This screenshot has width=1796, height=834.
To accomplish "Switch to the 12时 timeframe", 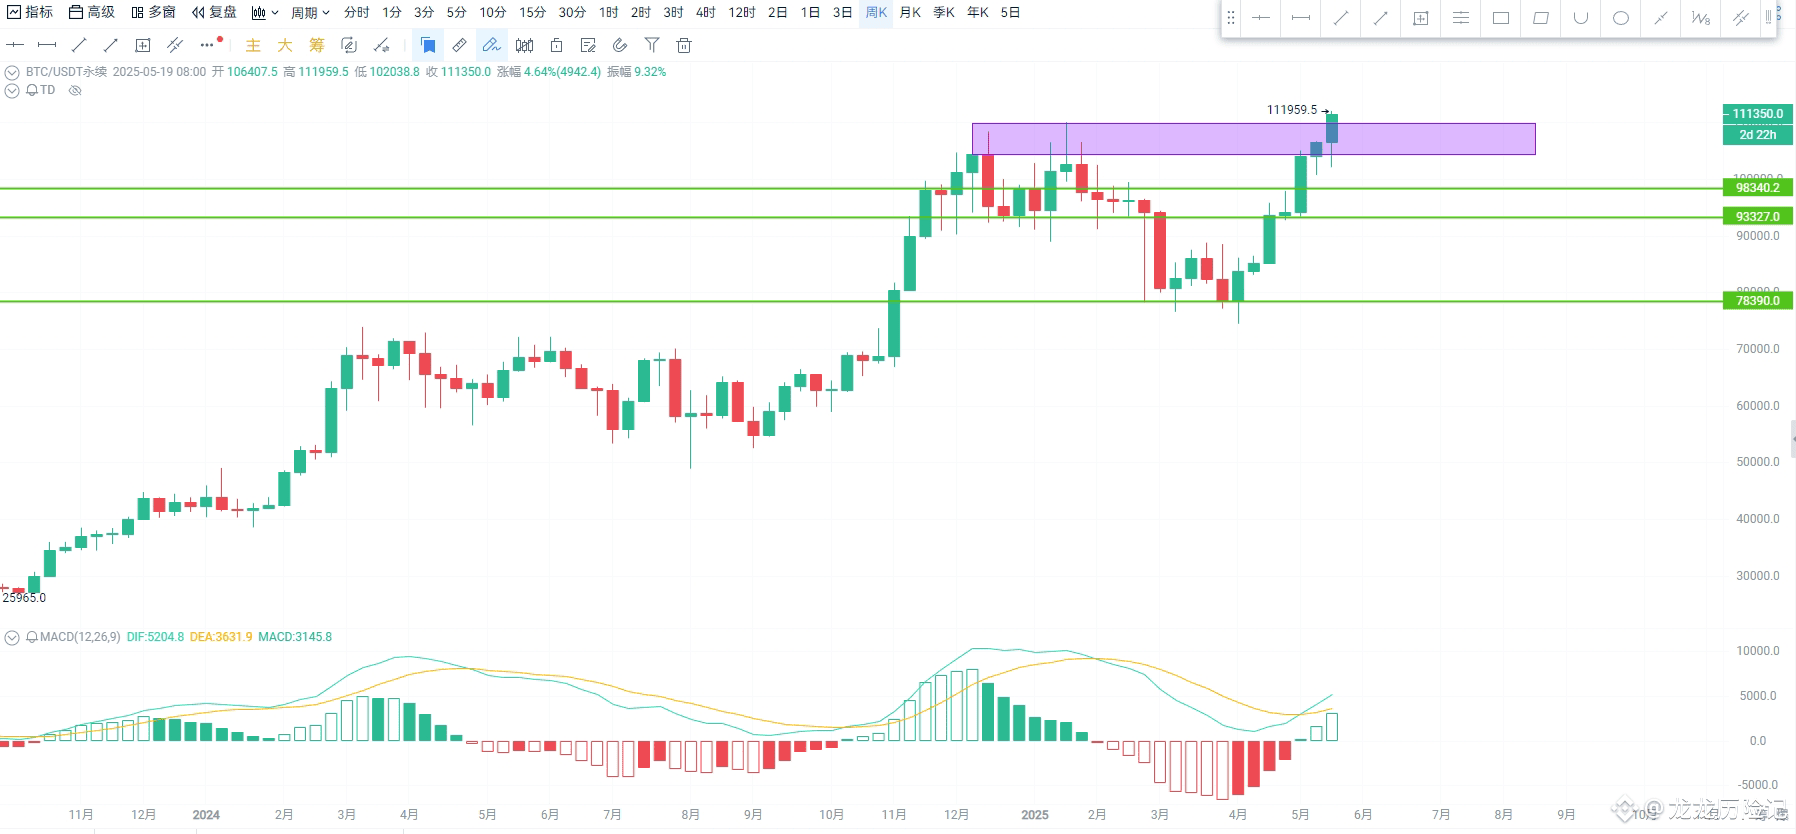I will click(x=742, y=12).
